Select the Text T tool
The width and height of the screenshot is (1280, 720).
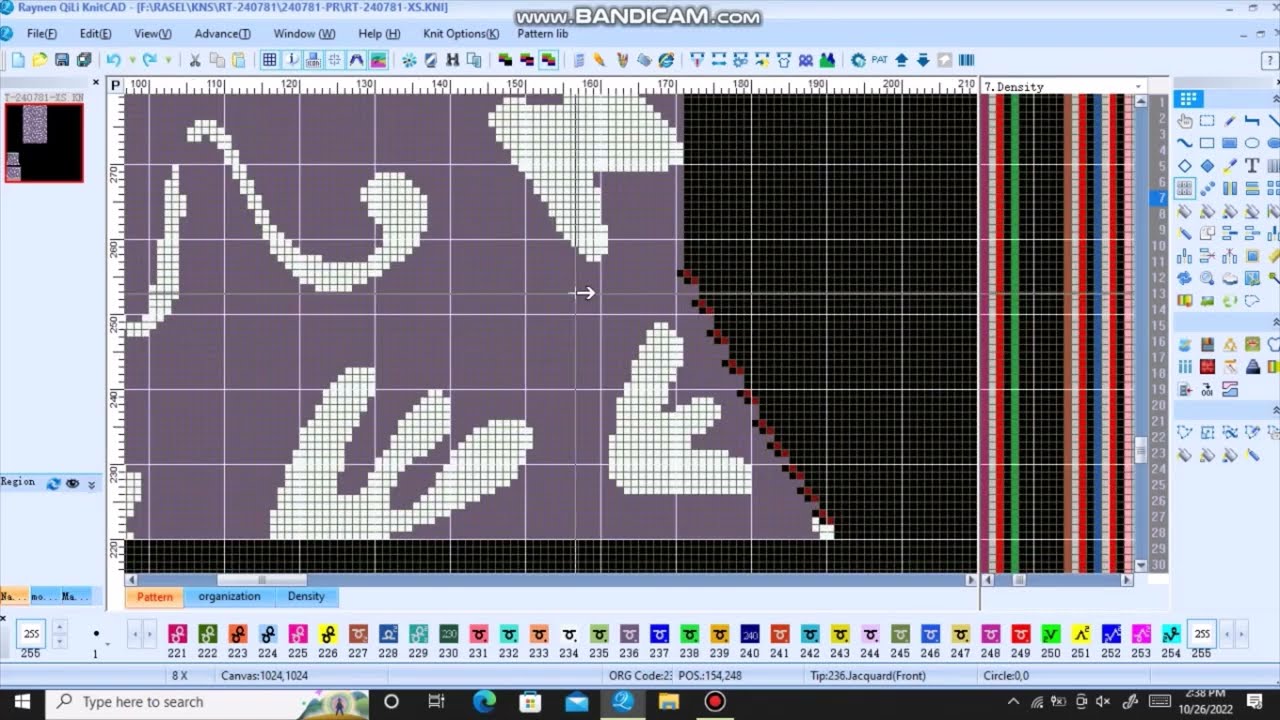coord(1252,166)
